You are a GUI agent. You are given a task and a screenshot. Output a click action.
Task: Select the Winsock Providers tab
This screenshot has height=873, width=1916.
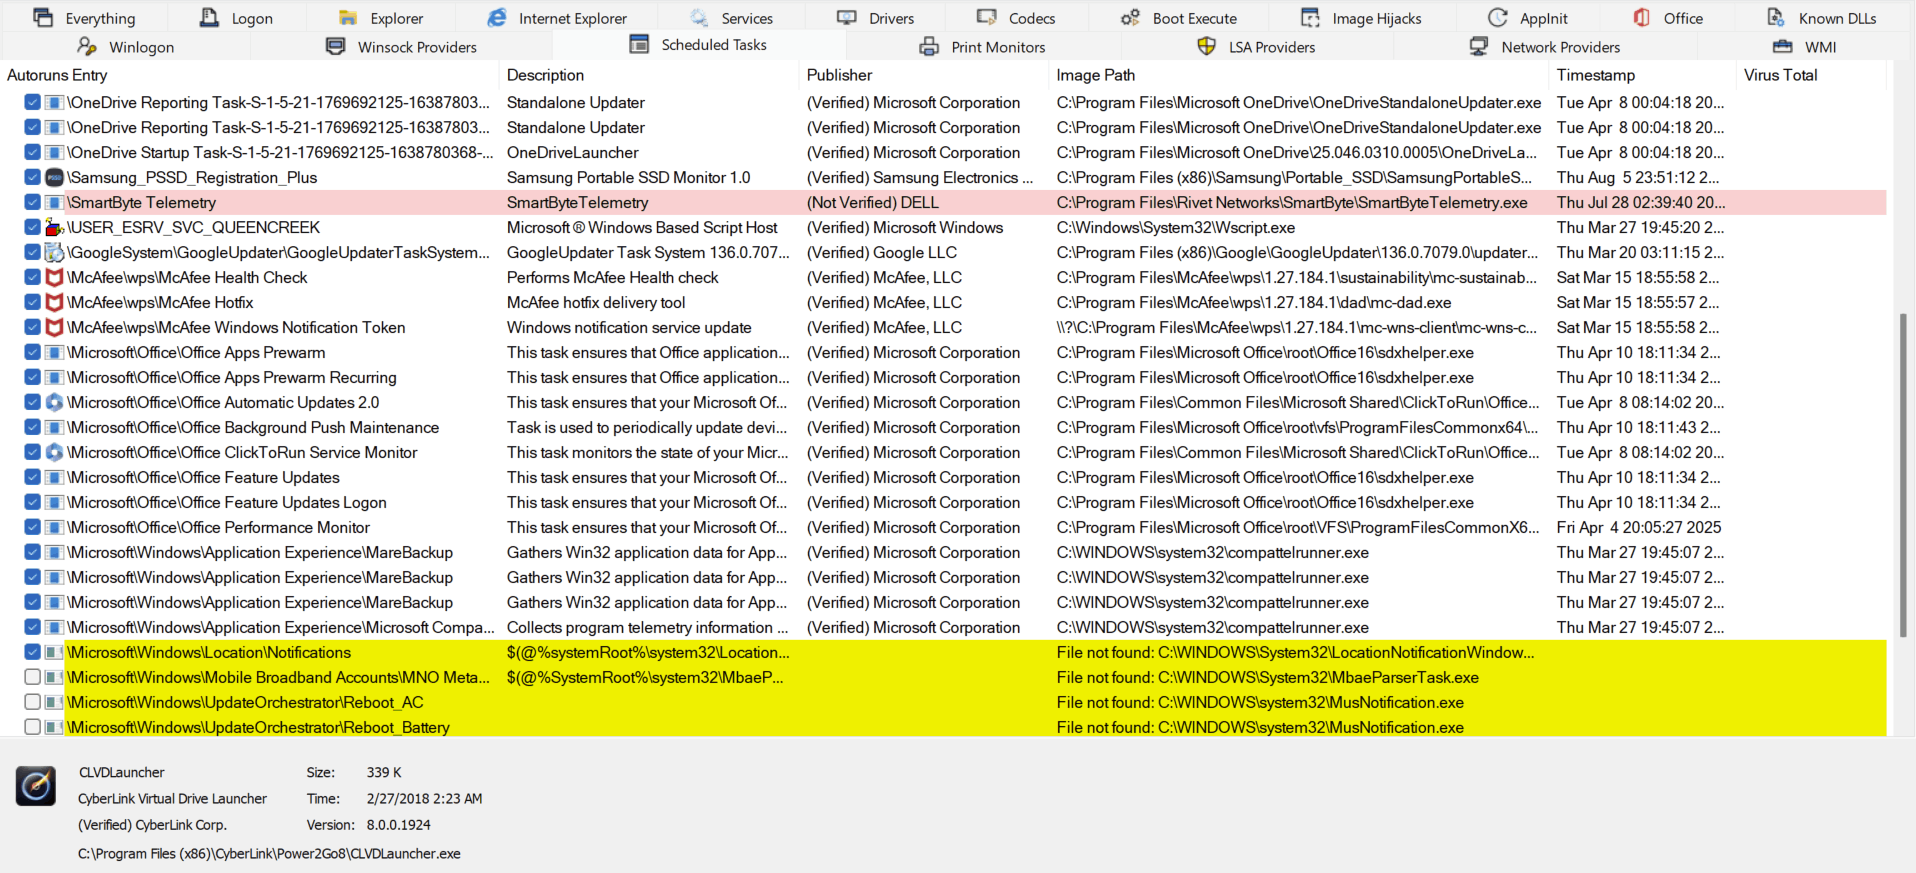click(402, 47)
